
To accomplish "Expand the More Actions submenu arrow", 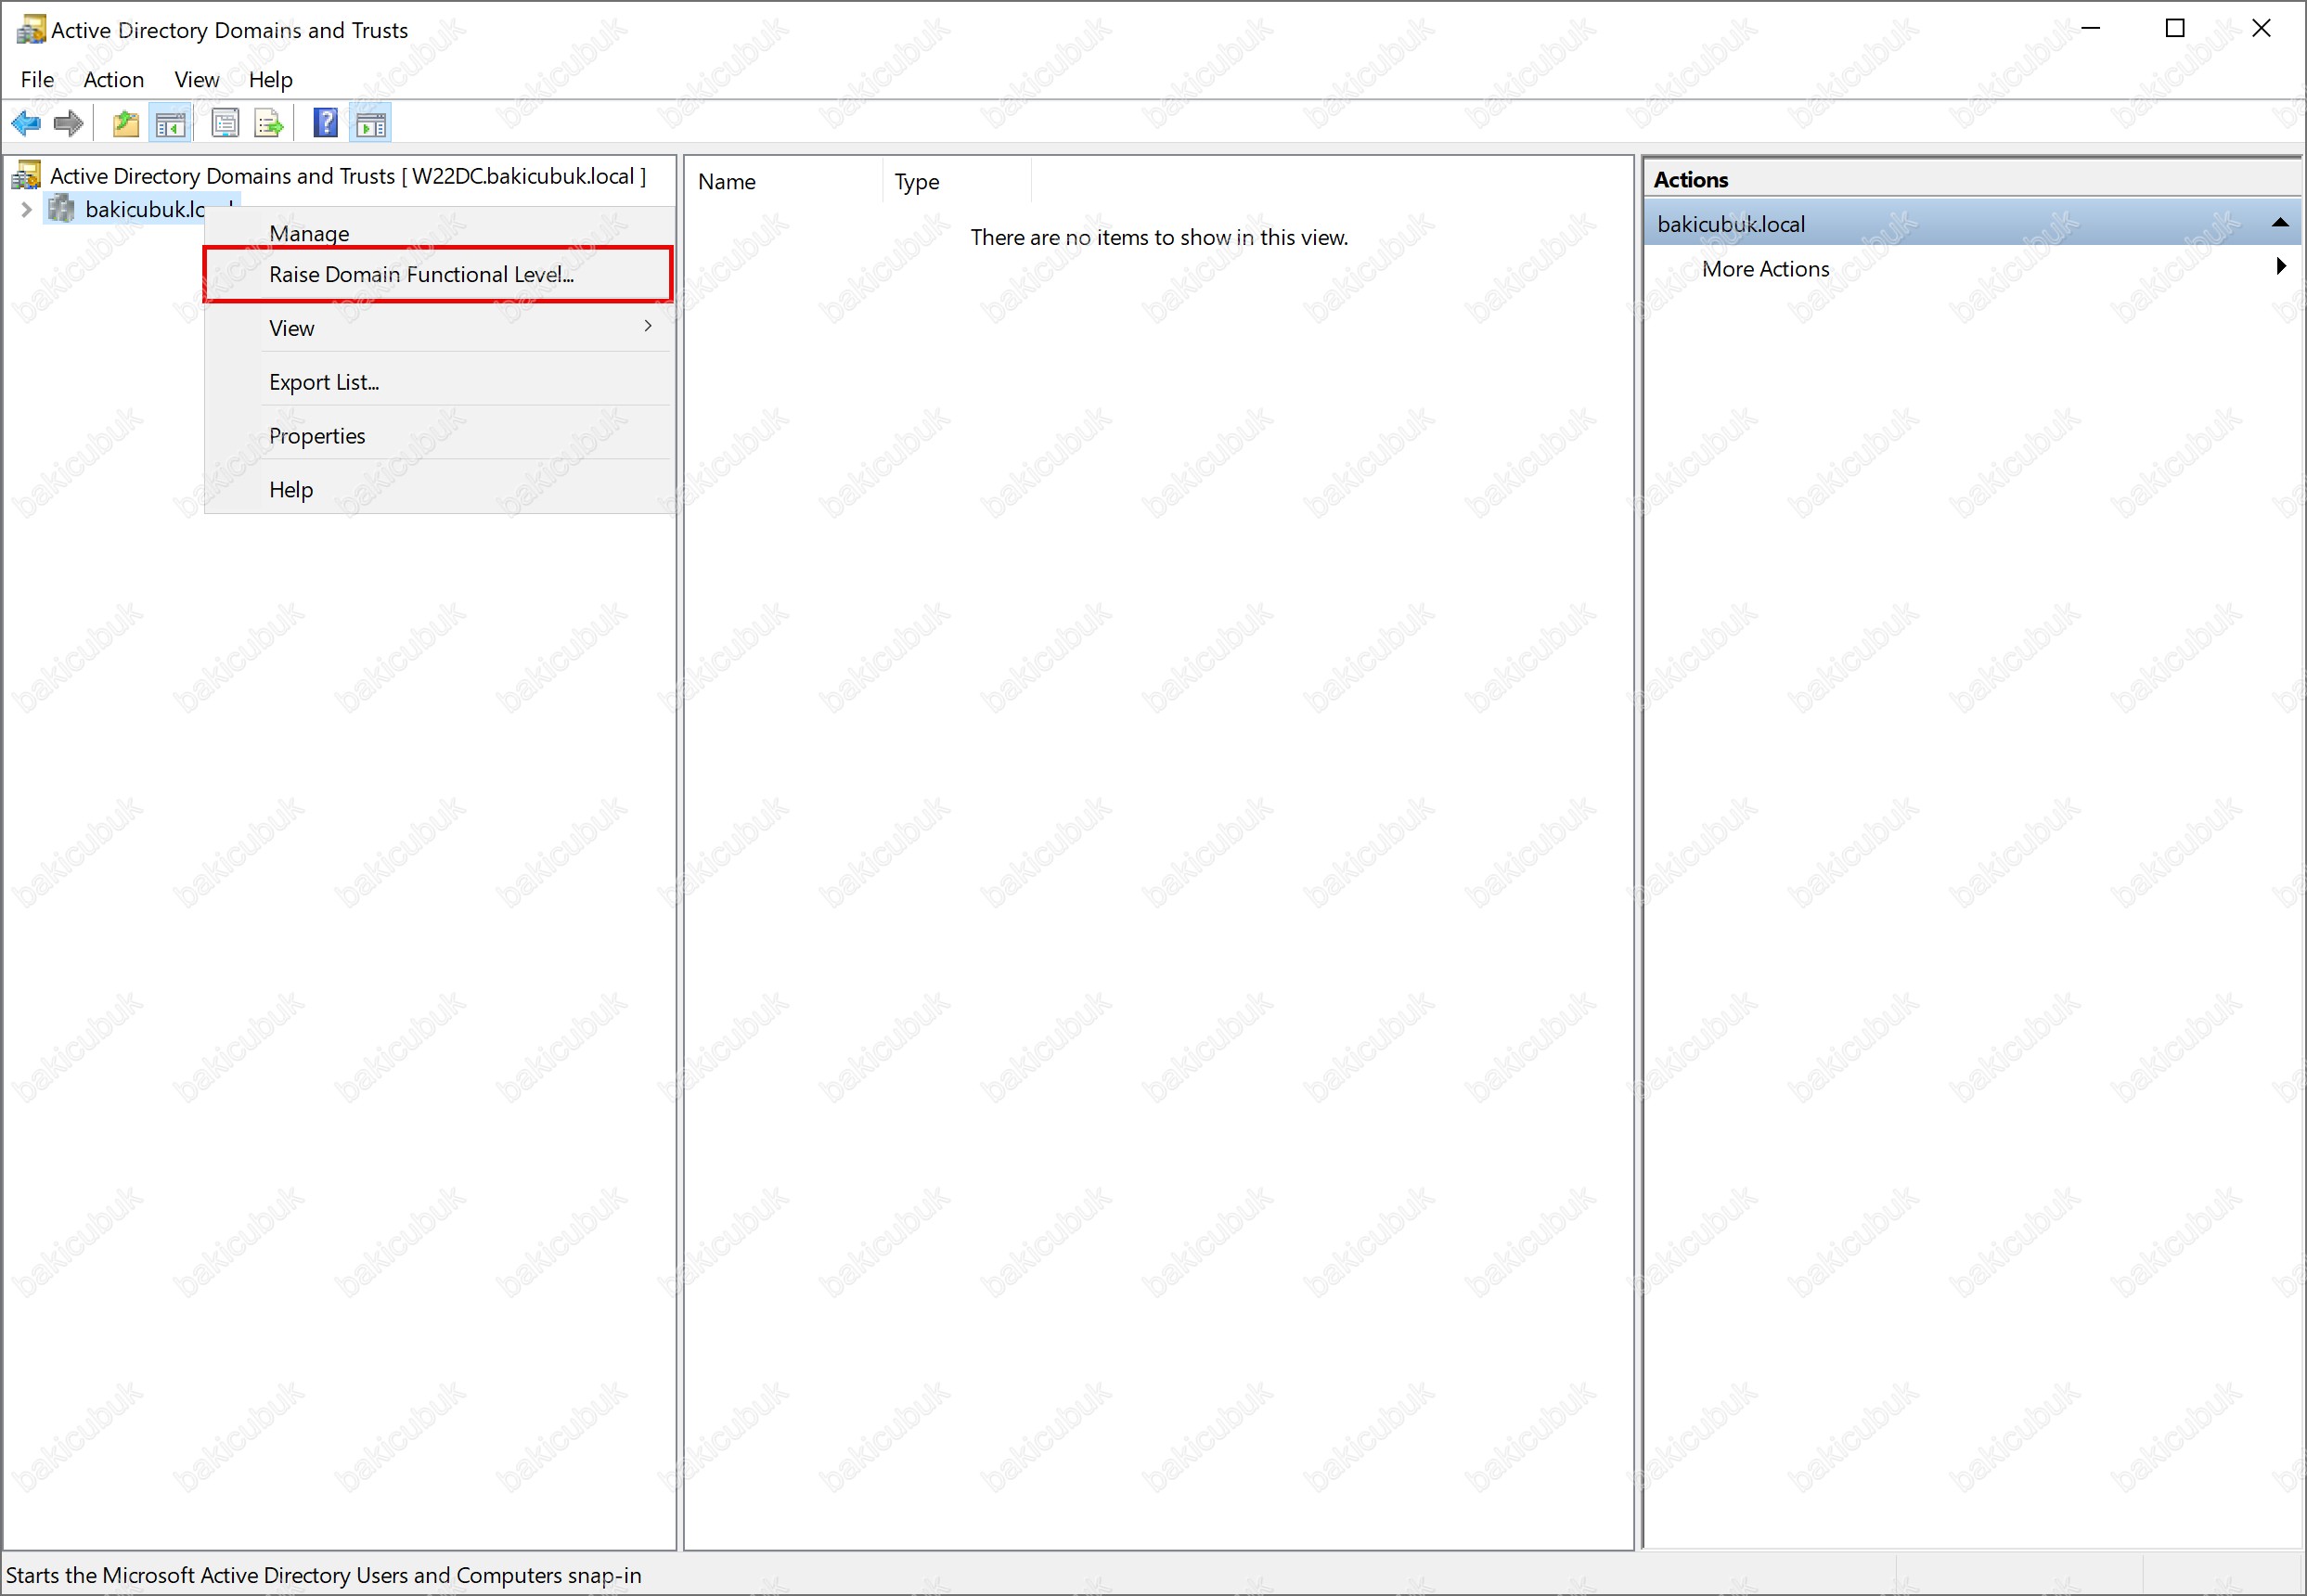I will (2281, 266).
